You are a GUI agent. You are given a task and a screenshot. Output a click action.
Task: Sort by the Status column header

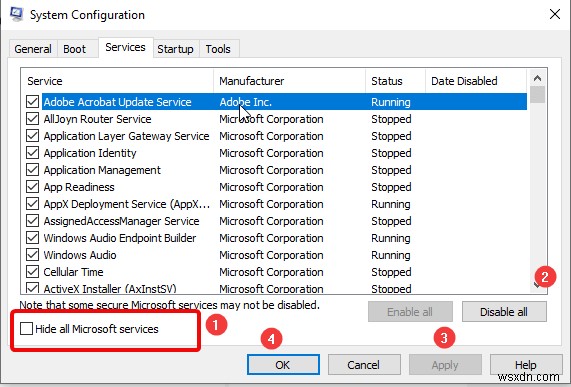(x=395, y=81)
